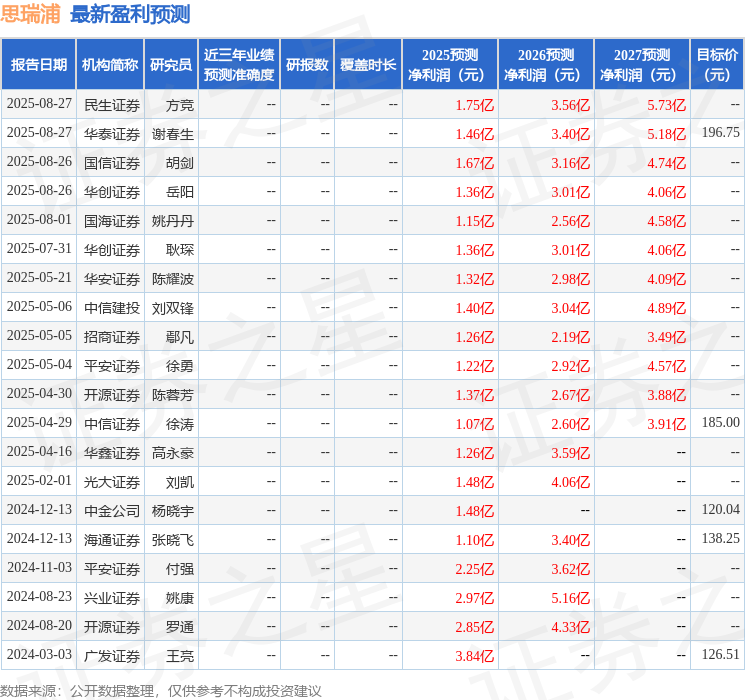Select the 华安证券 institution cell
Screen dimensions: 745x700
pos(112,279)
